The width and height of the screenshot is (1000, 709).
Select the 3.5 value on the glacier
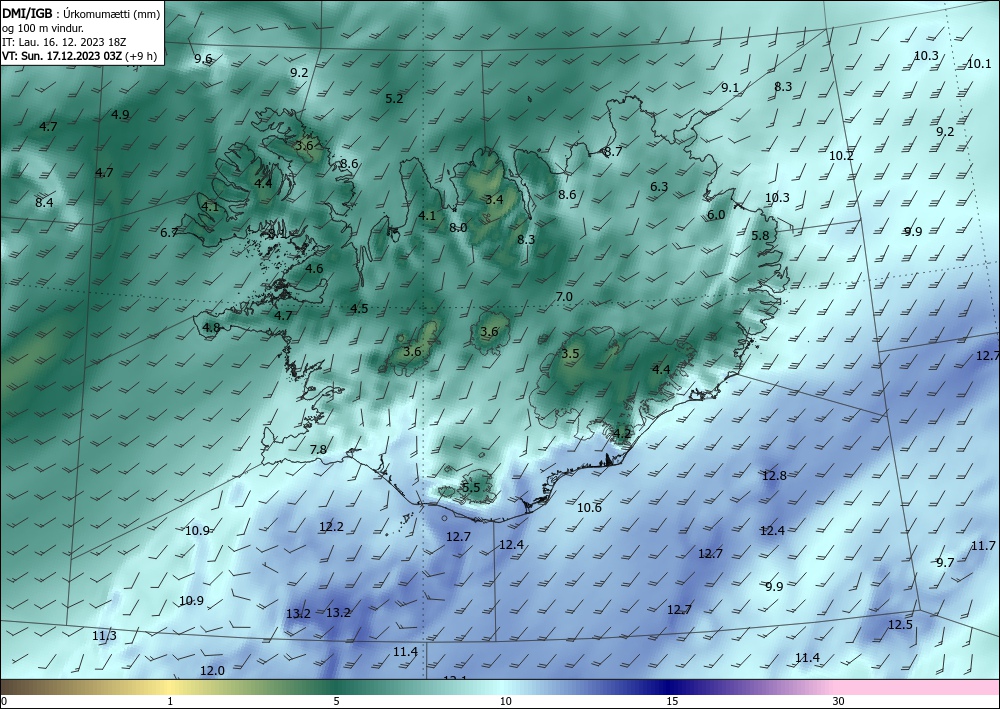(x=570, y=354)
